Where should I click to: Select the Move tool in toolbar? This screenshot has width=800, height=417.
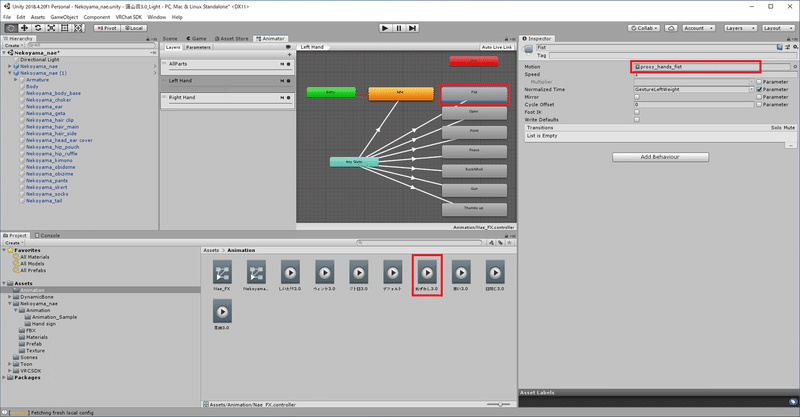[x=24, y=28]
